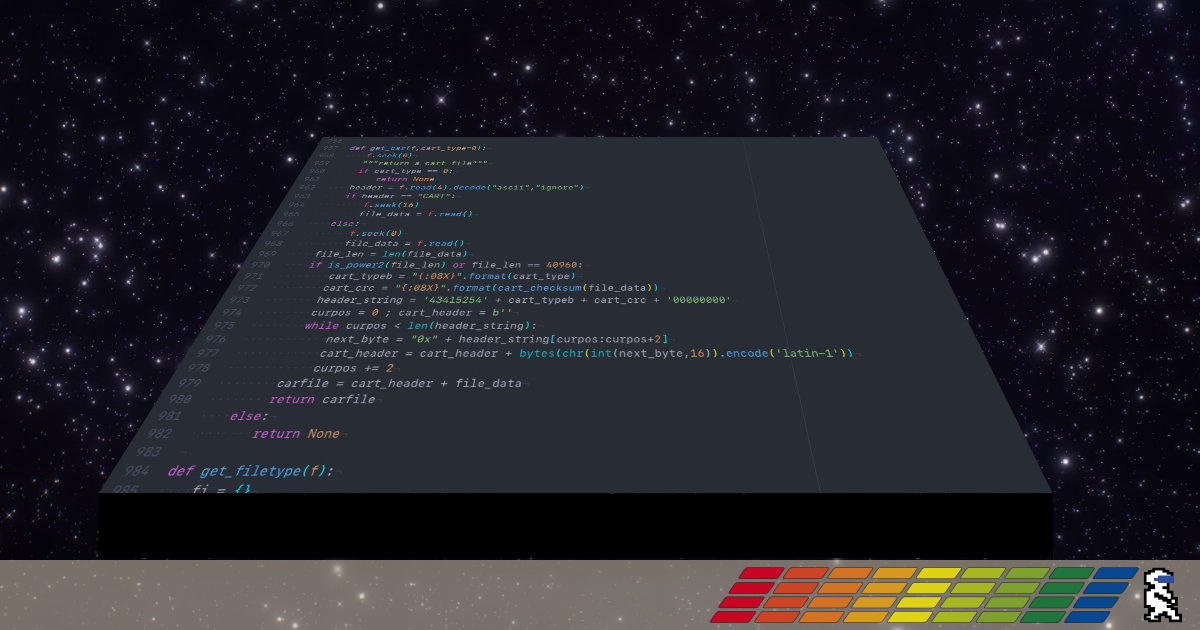Click the 'cart_typeb =' format line

point(453,276)
